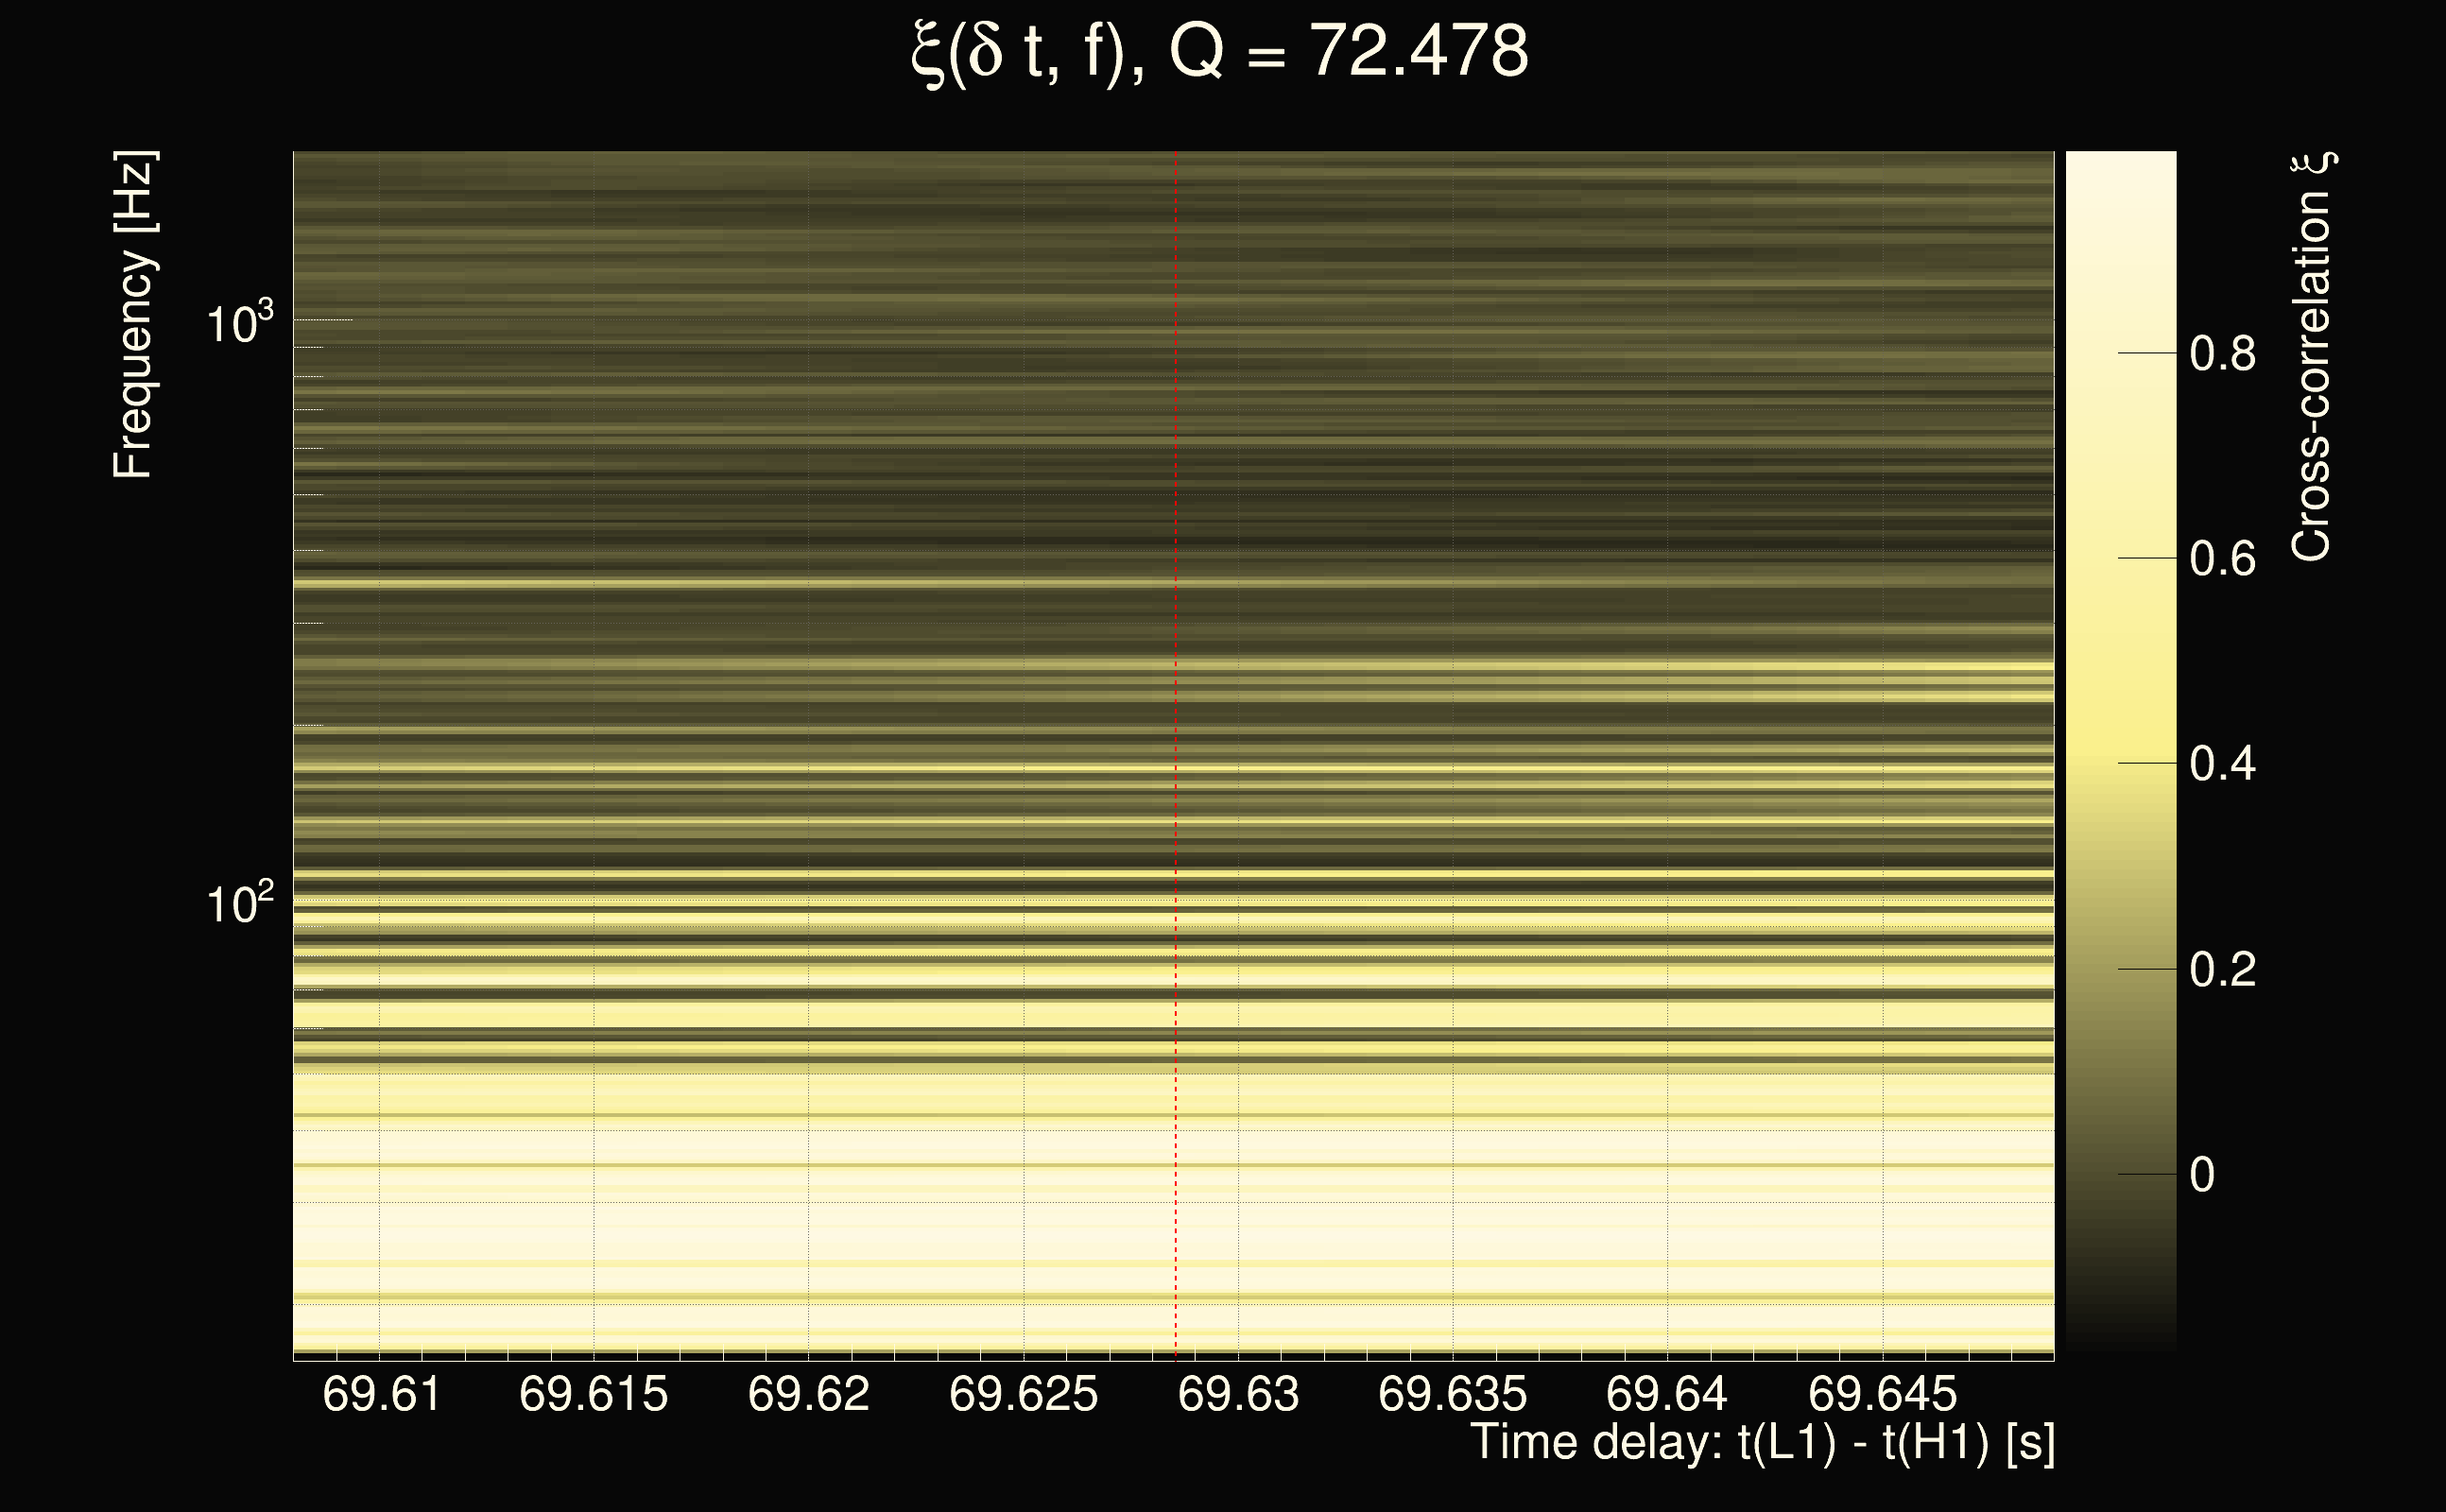Click the plot title showing Q = 72.478
The height and width of the screenshot is (1512, 2446).
[x=1220, y=52]
